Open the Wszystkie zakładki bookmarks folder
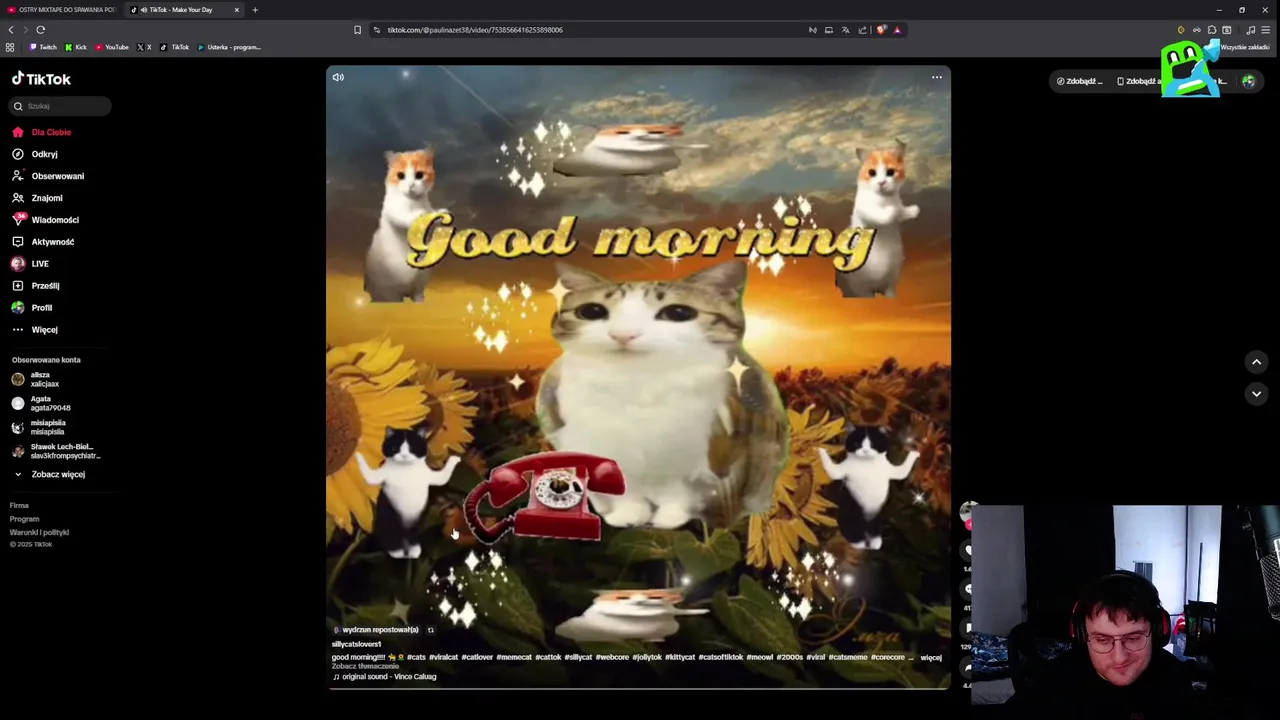This screenshot has width=1280, height=720. point(1245,47)
